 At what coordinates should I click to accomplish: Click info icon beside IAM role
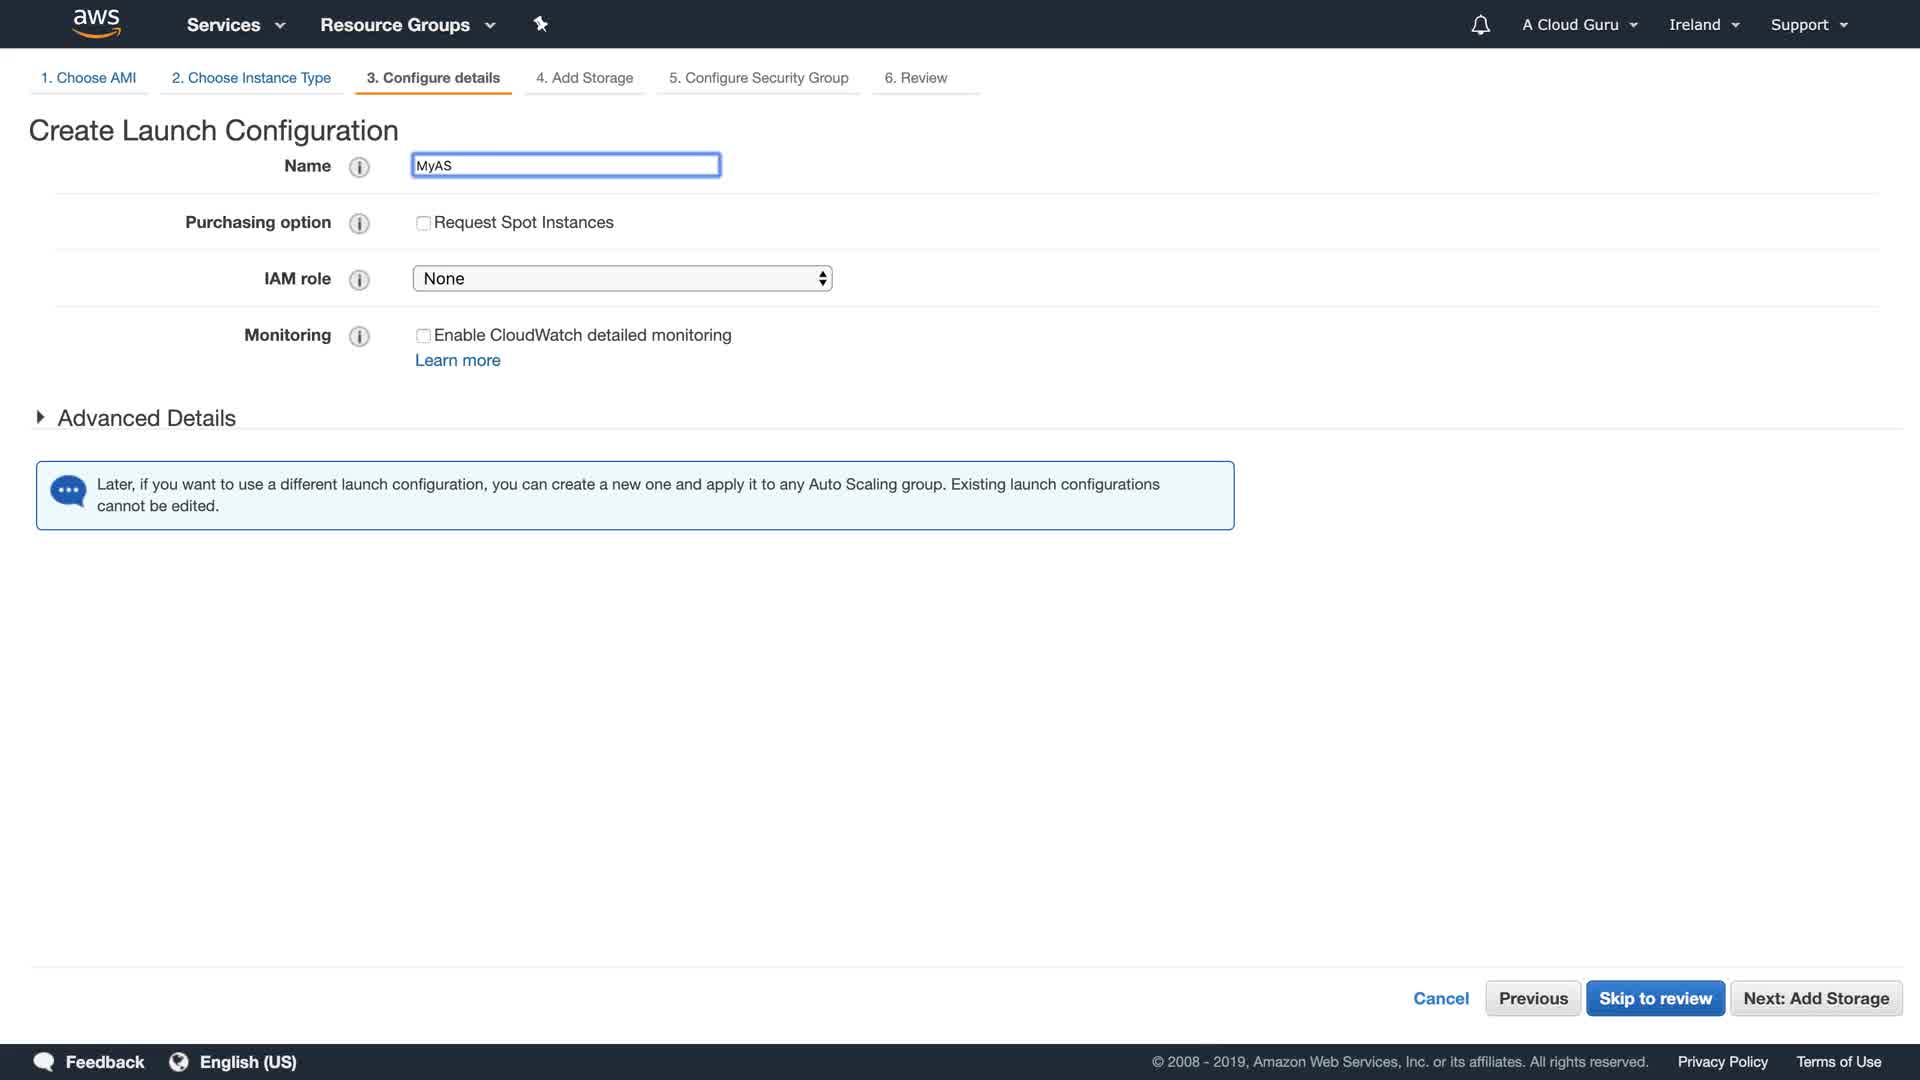click(359, 280)
